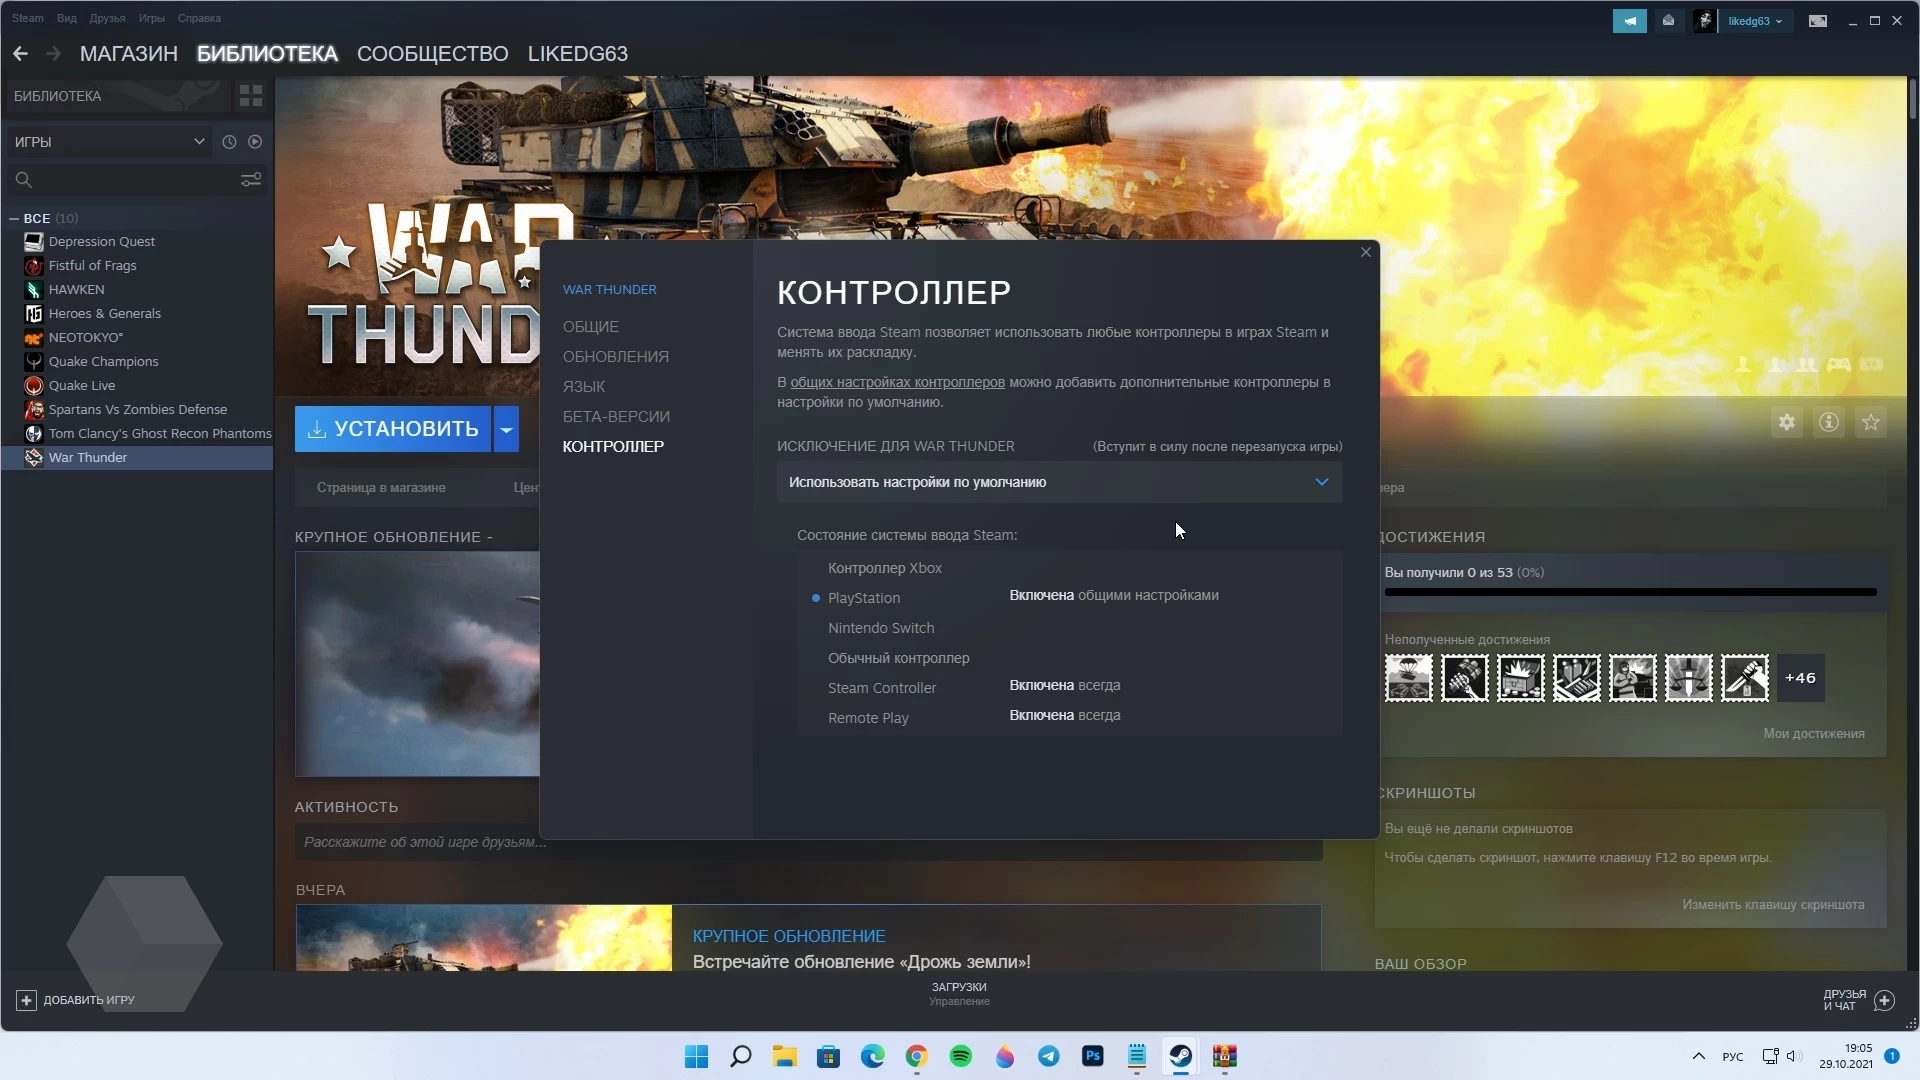Image resolution: width=1920 pixels, height=1080 pixels.
Task: Select Spartans Vs Zombies Defense
Action: pyautogui.click(x=138, y=409)
